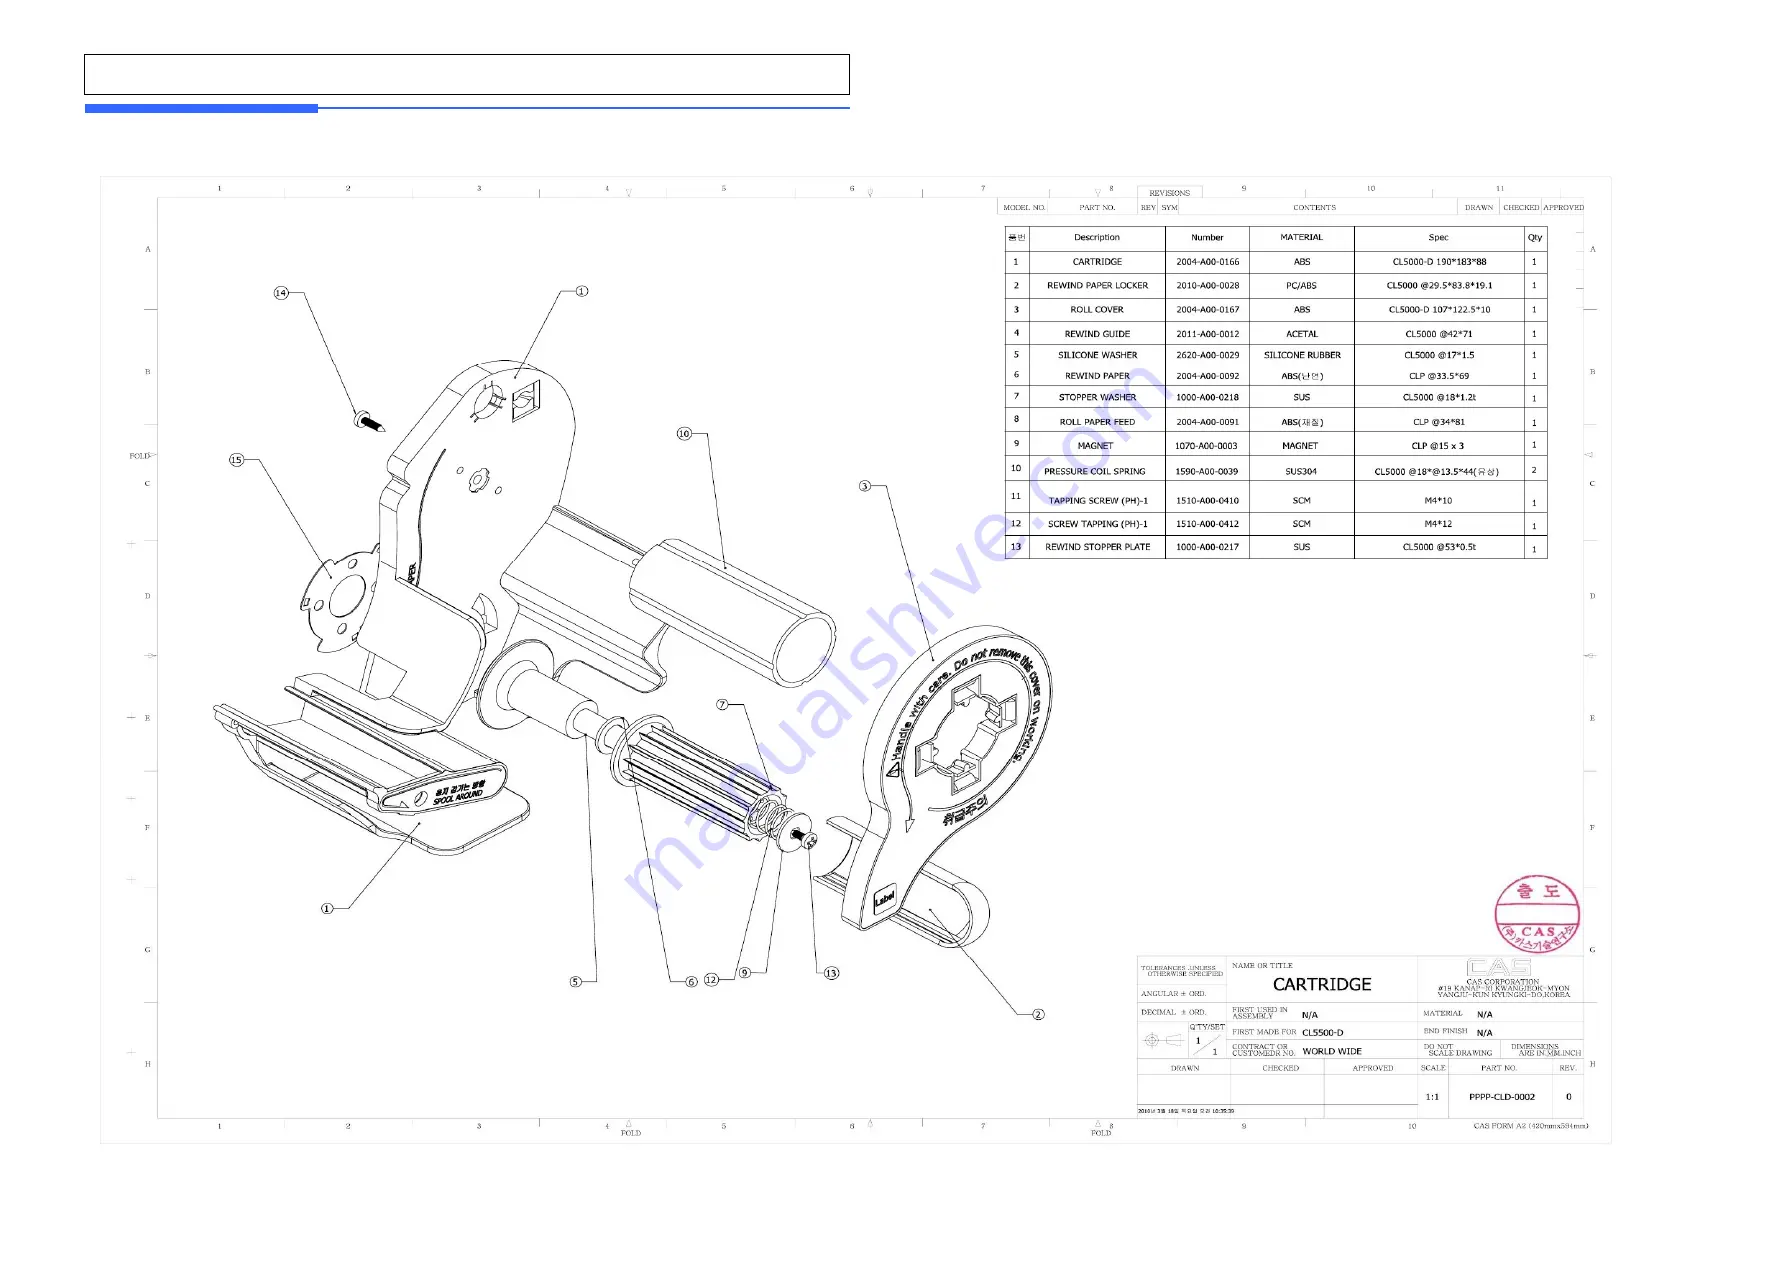Select the 'REWIND STOPPER PLATE' cell
Image resolution: width=1787 pixels, height=1263 pixels.
1097,547
